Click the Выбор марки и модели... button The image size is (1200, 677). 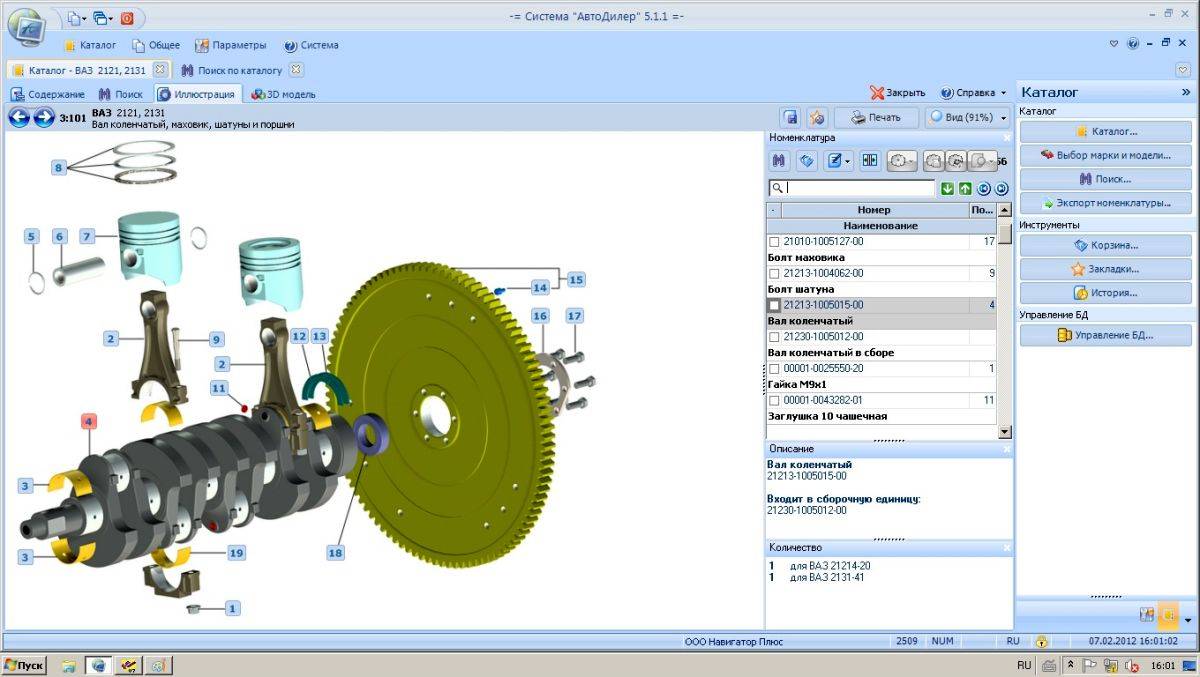coord(1105,155)
